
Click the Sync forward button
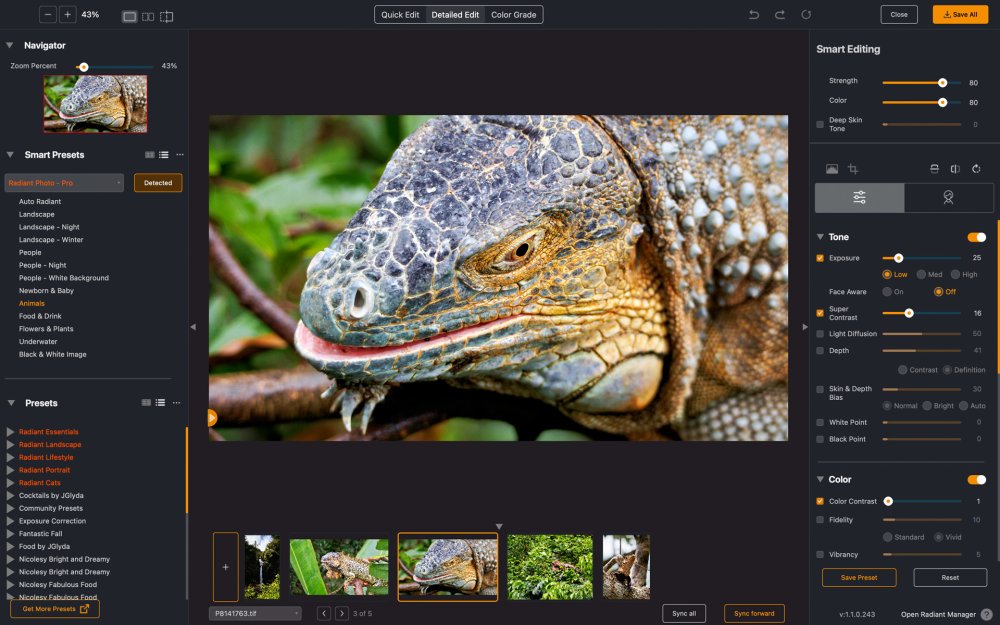tap(754, 614)
